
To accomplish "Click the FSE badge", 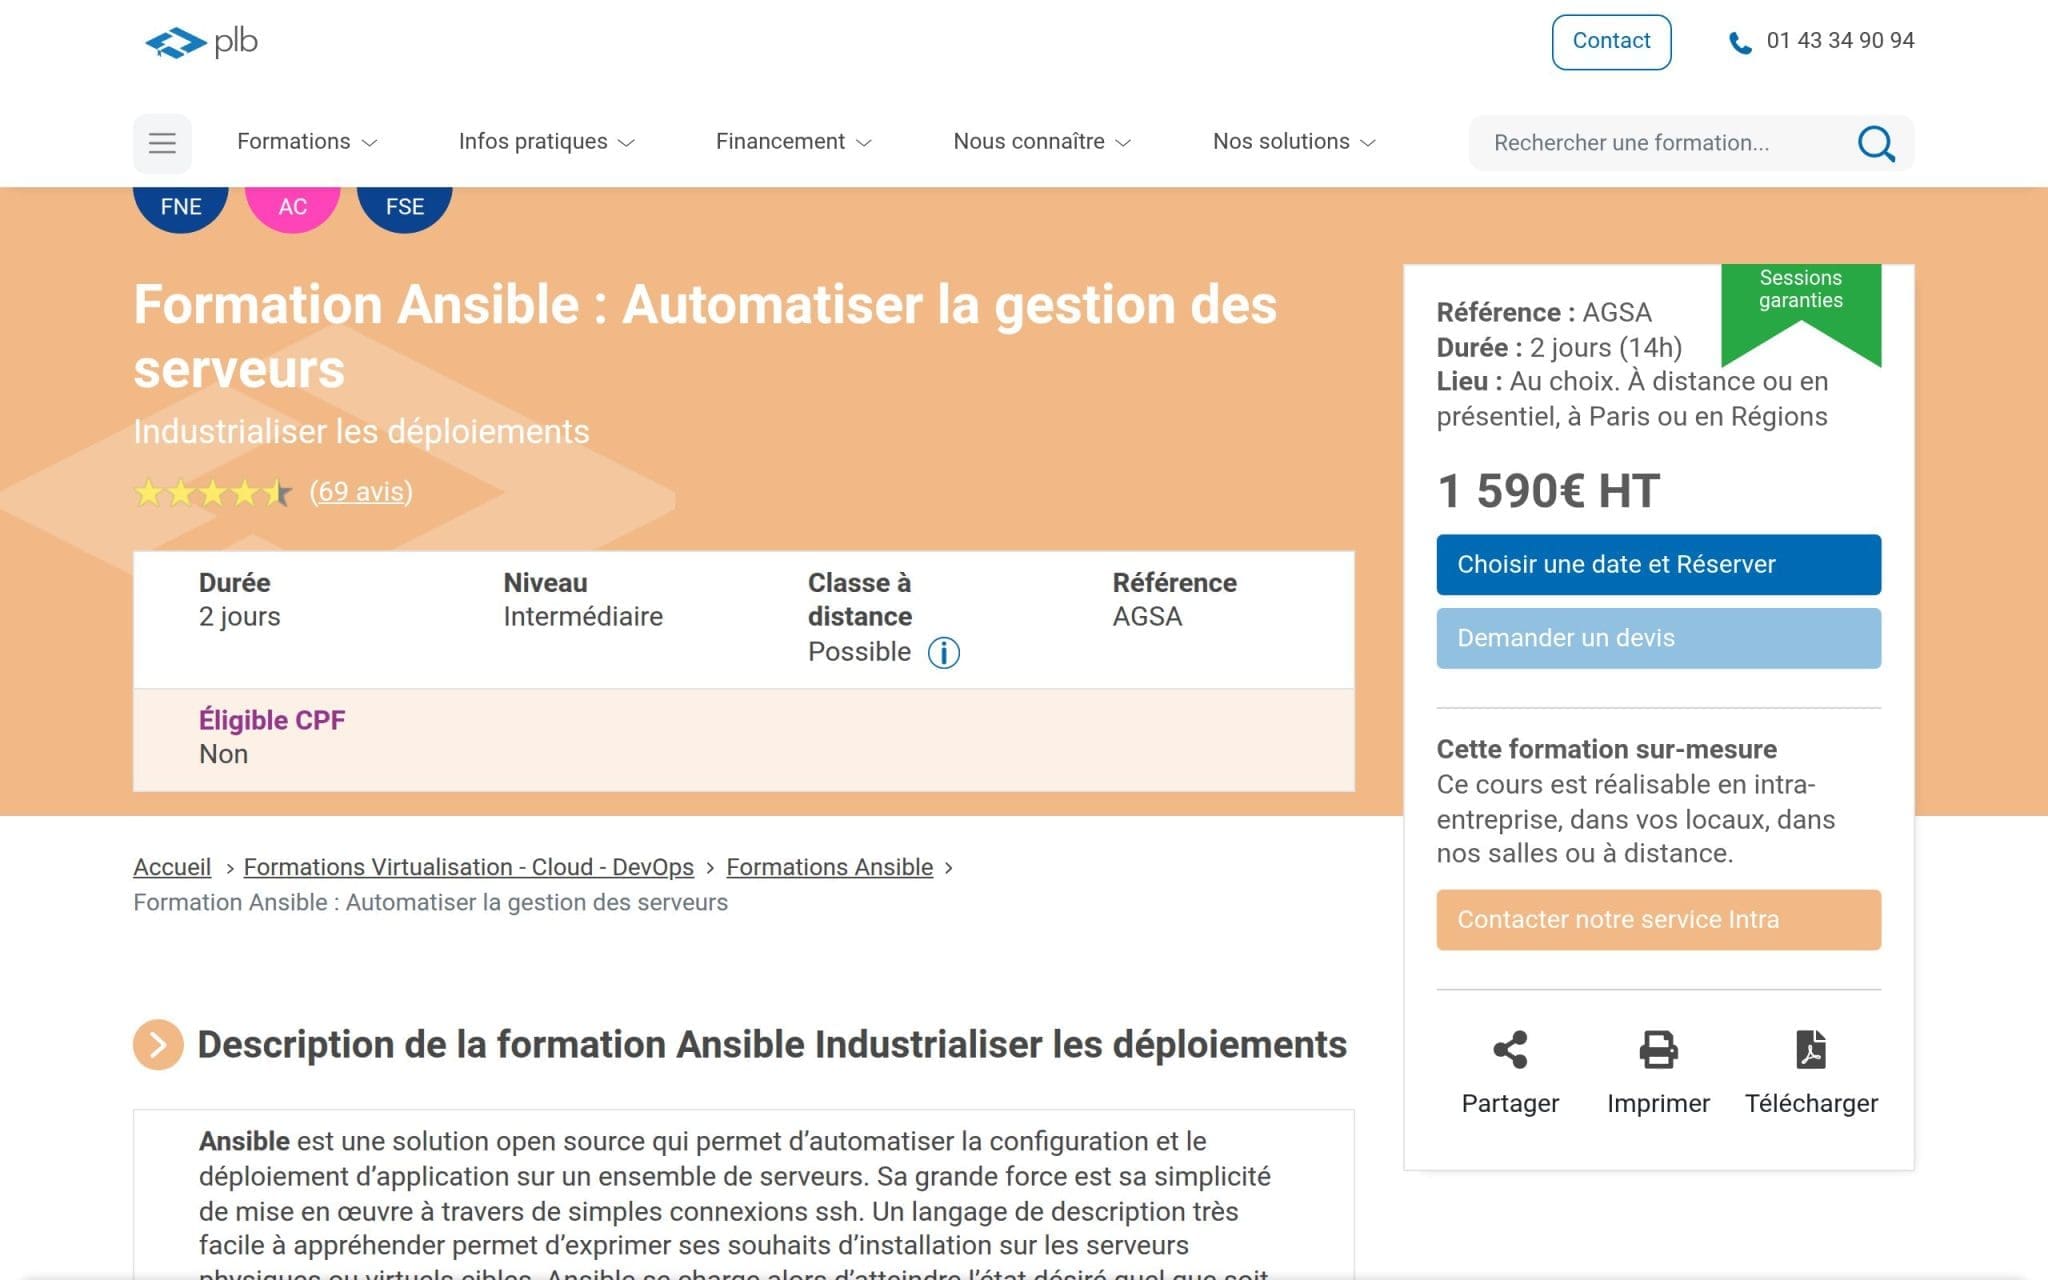I will coord(404,206).
